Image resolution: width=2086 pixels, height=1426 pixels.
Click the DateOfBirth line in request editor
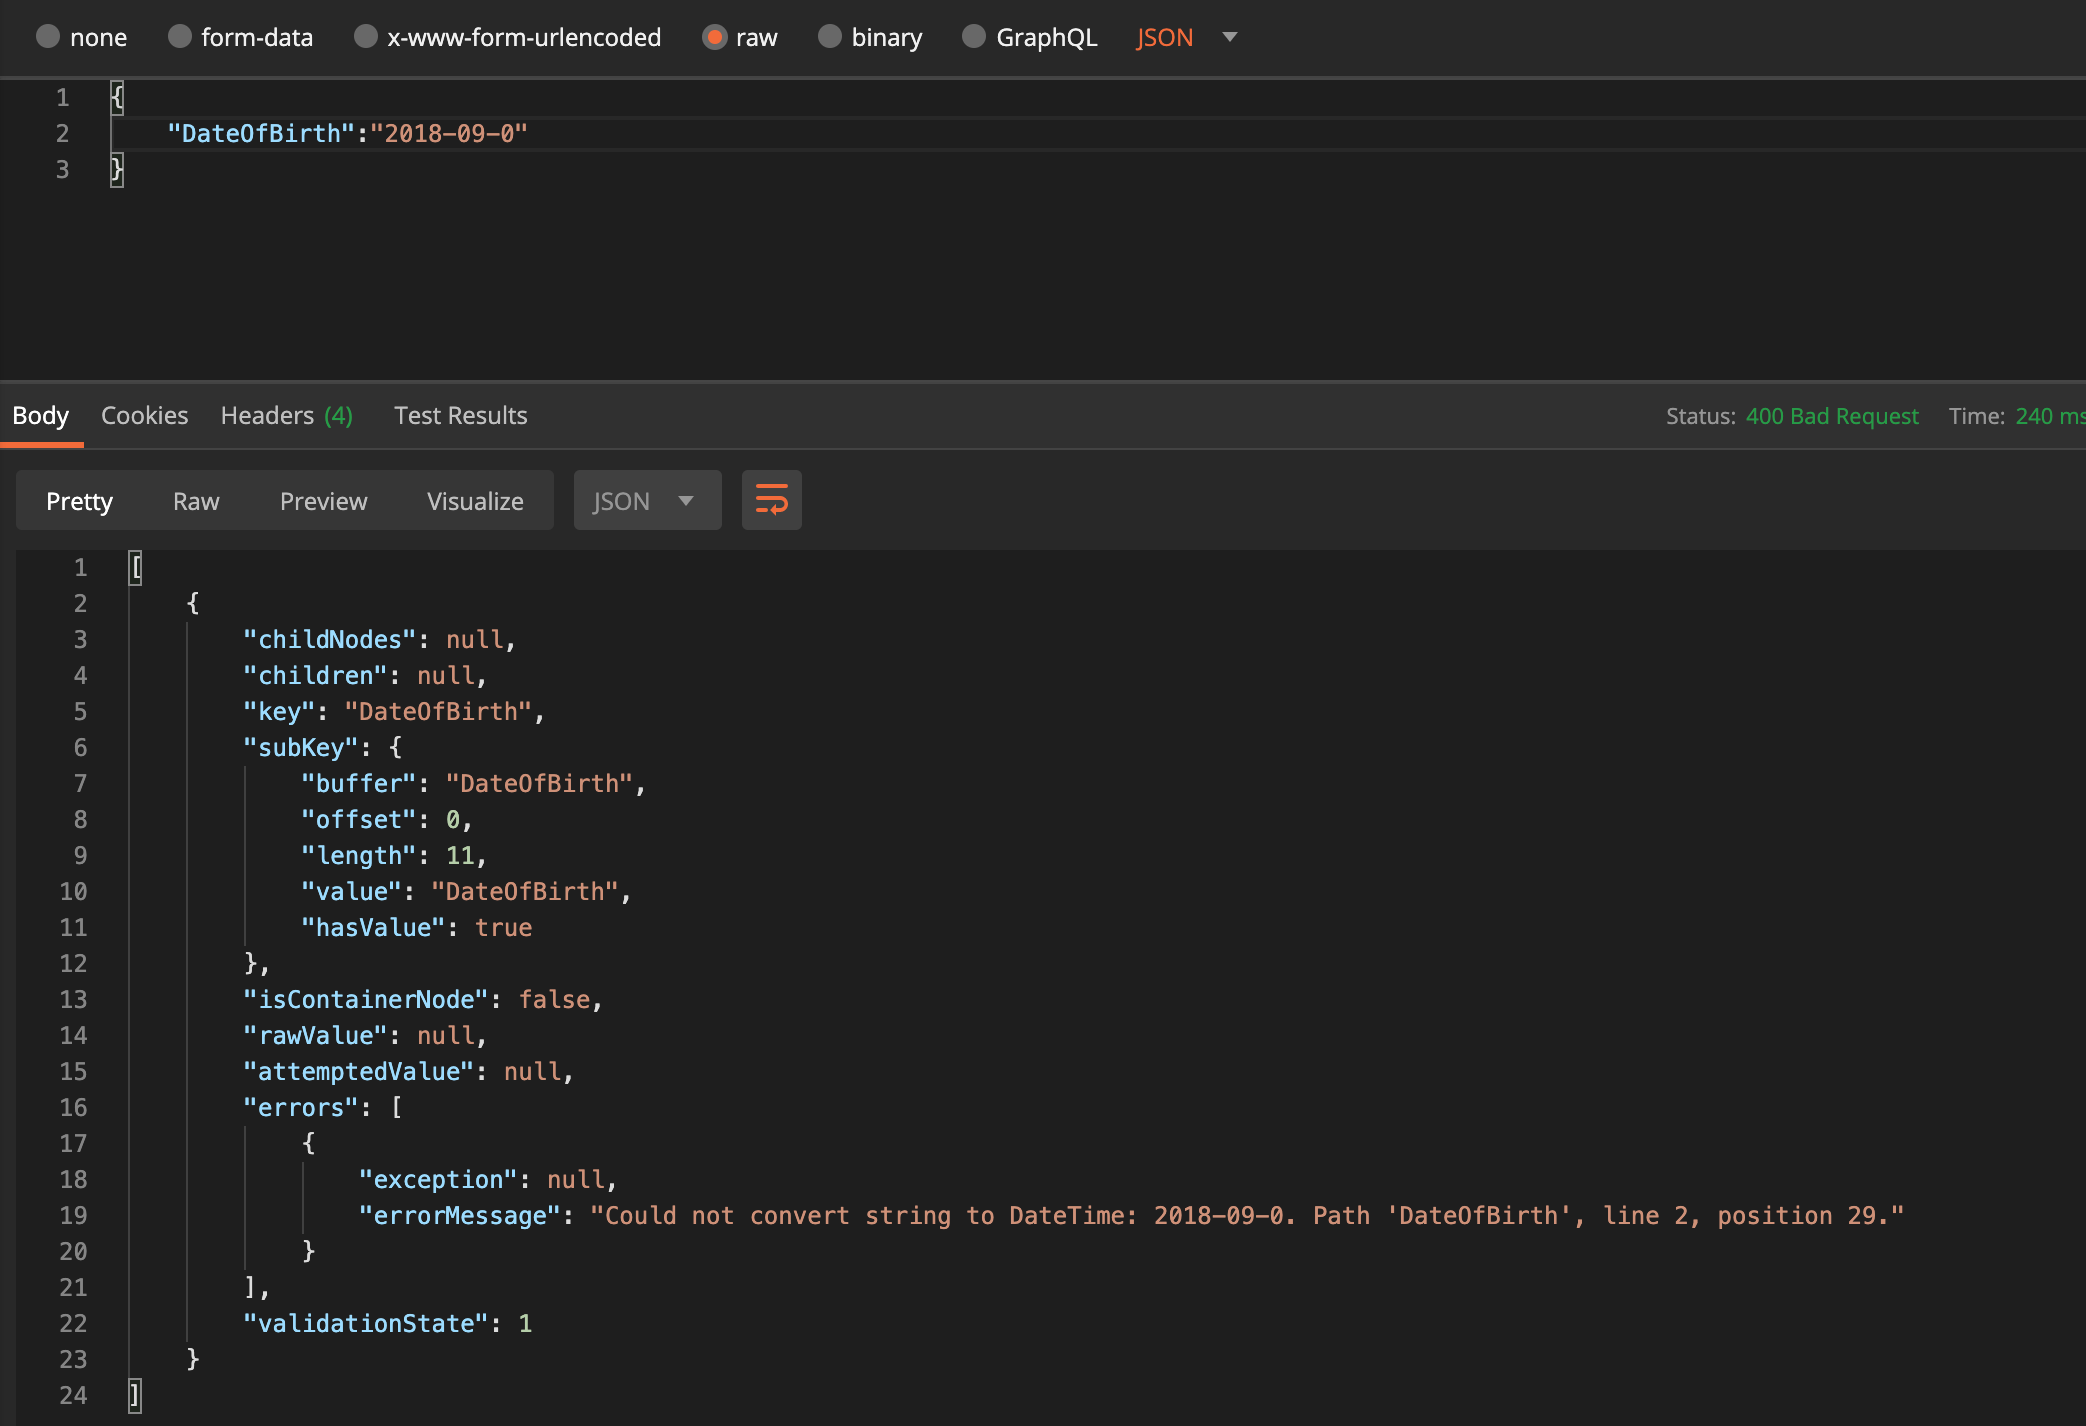(347, 133)
